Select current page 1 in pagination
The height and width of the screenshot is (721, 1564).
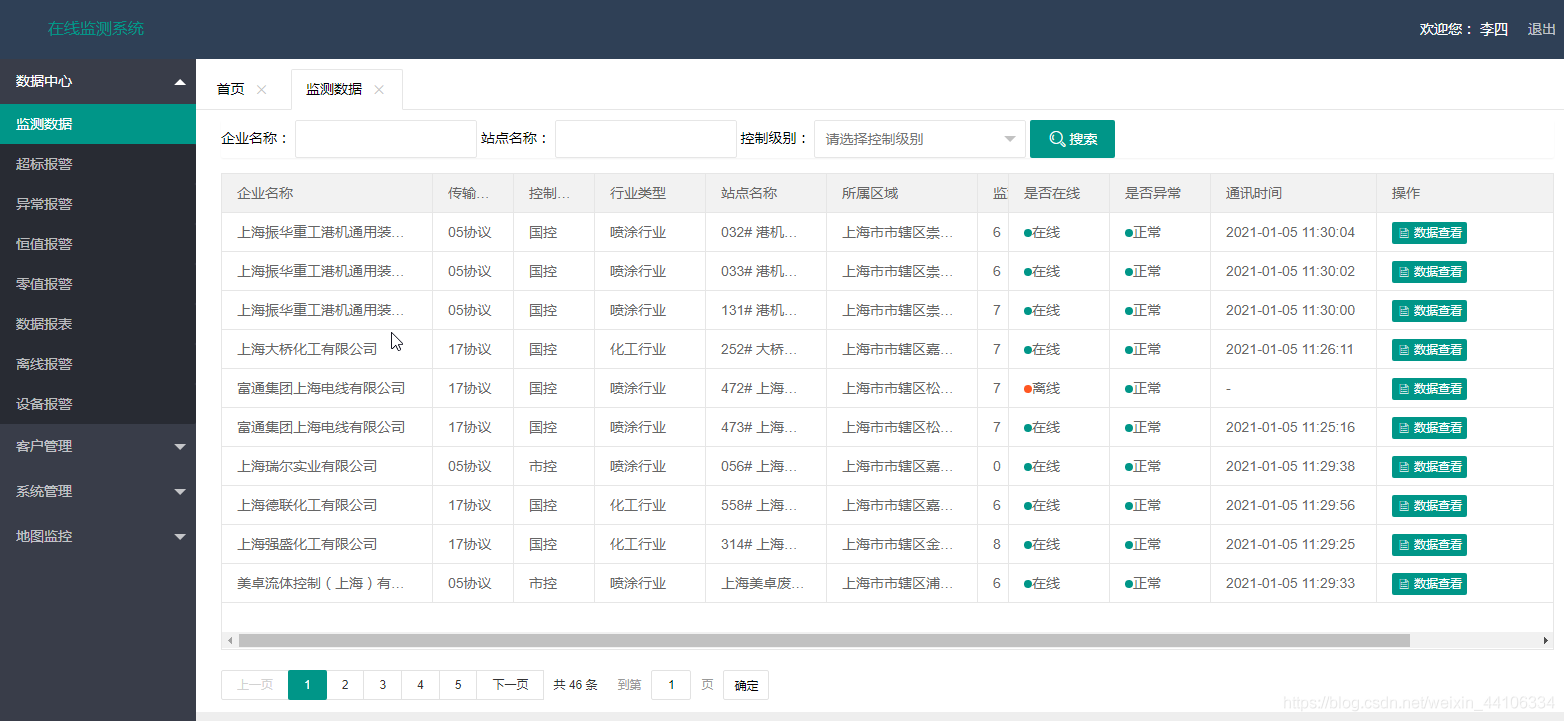pos(307,685)
